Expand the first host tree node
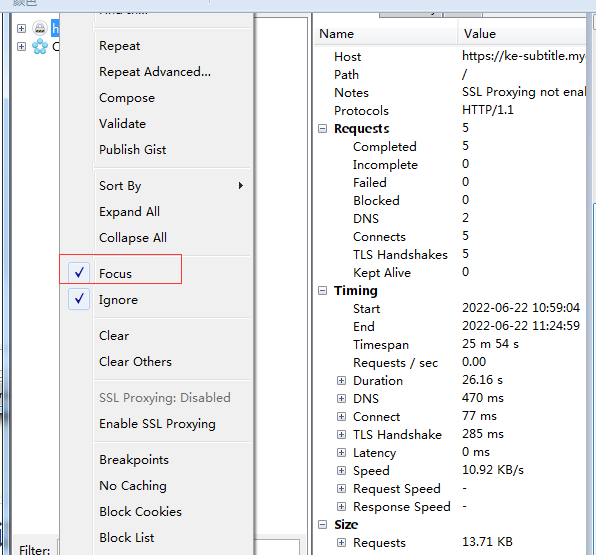Image resolution: width=596 pixels, height=555 pixels. (x=22, y=29)
